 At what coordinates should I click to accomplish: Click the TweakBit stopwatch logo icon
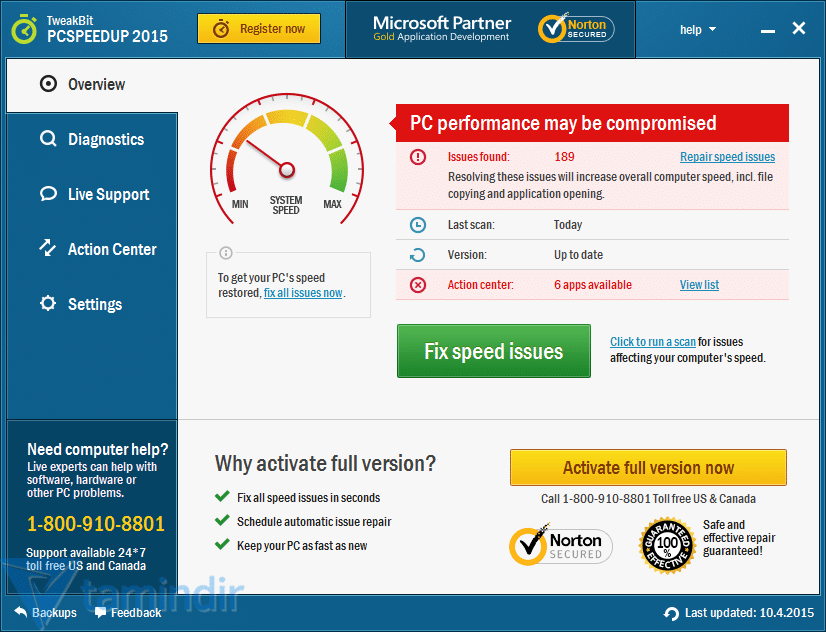[24, 28]
